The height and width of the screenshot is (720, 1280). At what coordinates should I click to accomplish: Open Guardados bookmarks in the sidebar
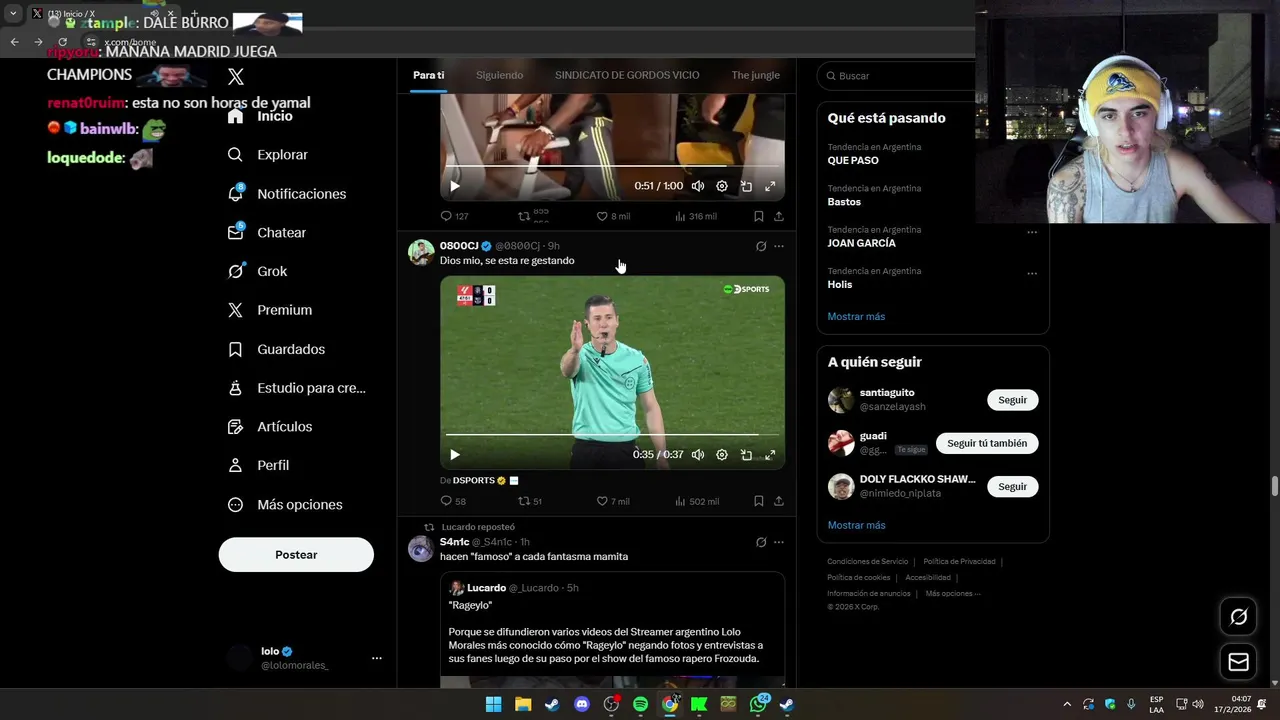click(276, 349)
